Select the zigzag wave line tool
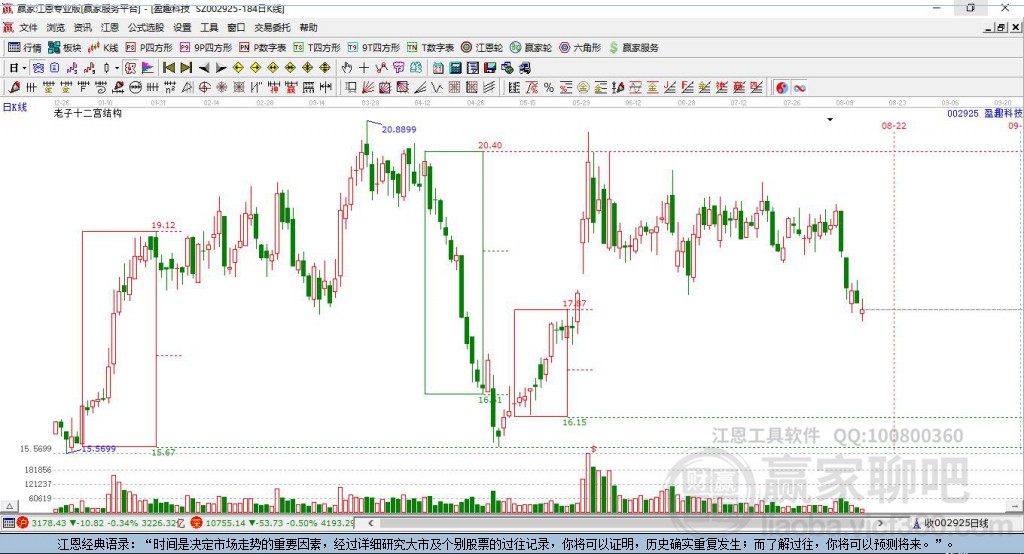The height and width of the screenshot is (554, 1024). [x=436, y=88]
